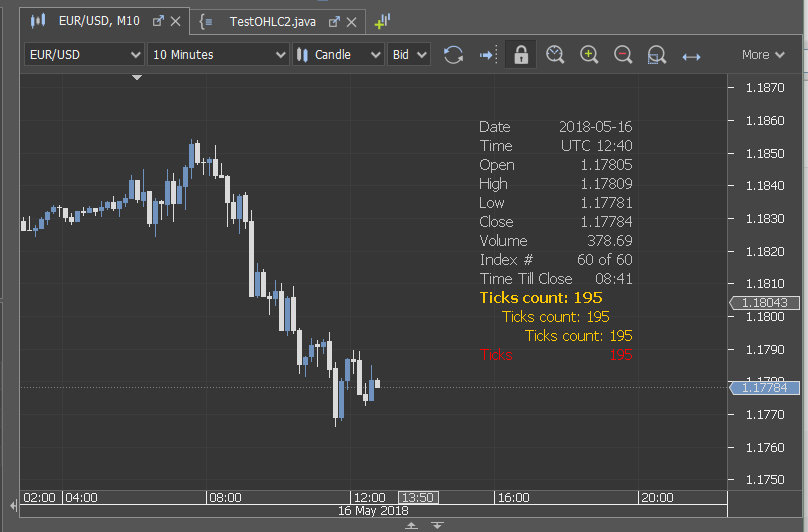Viewport: 808px width, 532px height.
Task: Add a new chart with the green plus icon
Action: pos(382,22)
